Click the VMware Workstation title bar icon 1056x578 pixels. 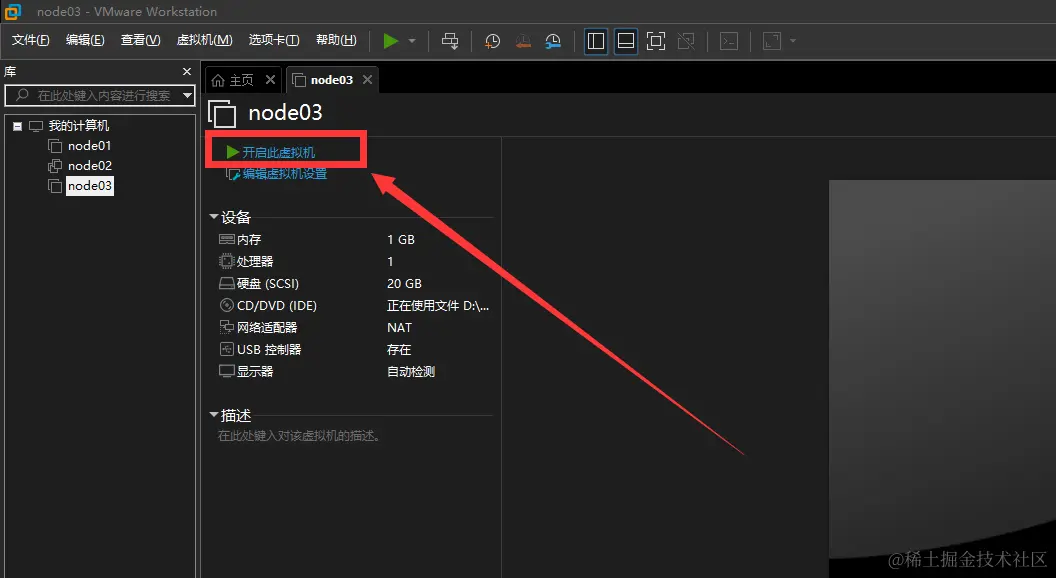pos(13,11)
